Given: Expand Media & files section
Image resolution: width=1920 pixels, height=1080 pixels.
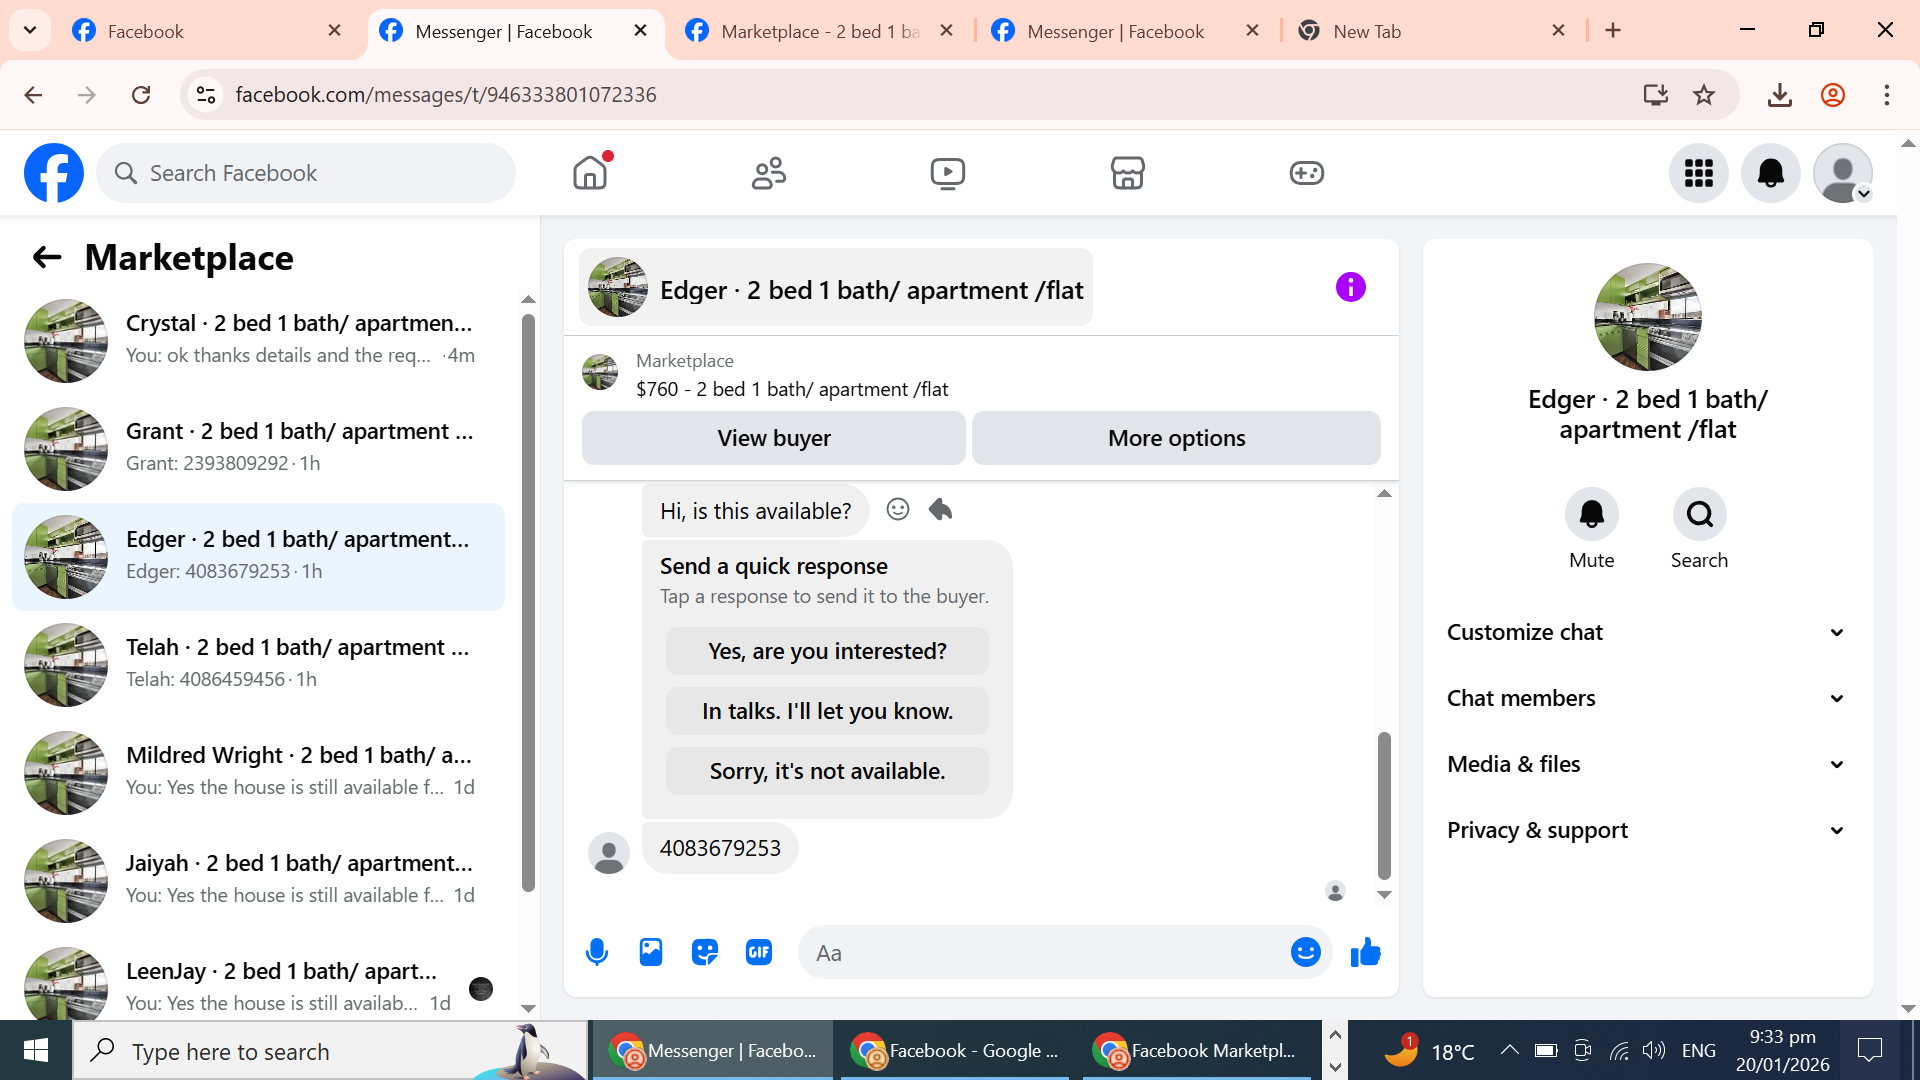Looking at the screenshot, I should click(x=1647, y=764).
